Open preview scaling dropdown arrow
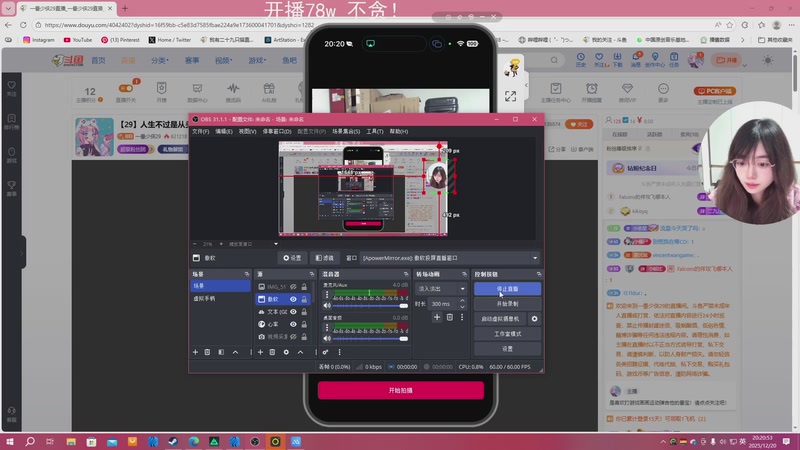The height and width of the screenshot is (450, 800). click(x=276, y=244)
